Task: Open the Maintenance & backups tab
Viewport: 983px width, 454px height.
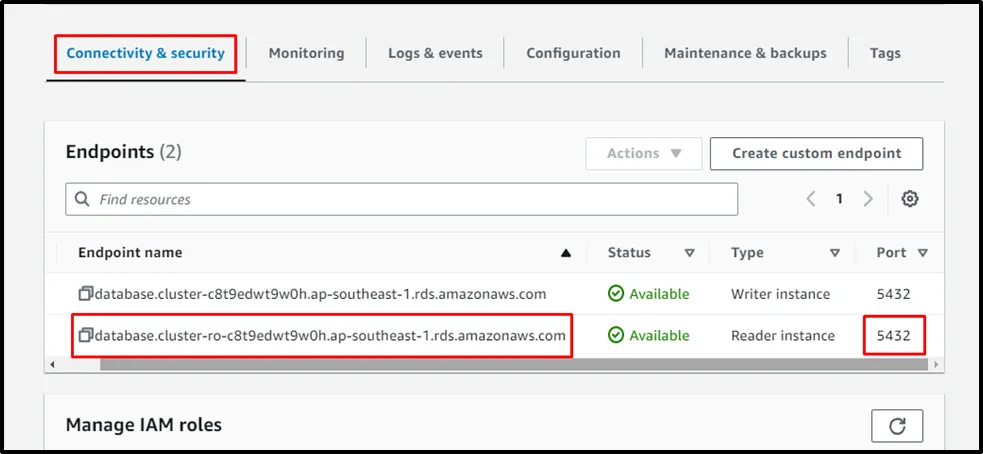Action: pos(745,53)
